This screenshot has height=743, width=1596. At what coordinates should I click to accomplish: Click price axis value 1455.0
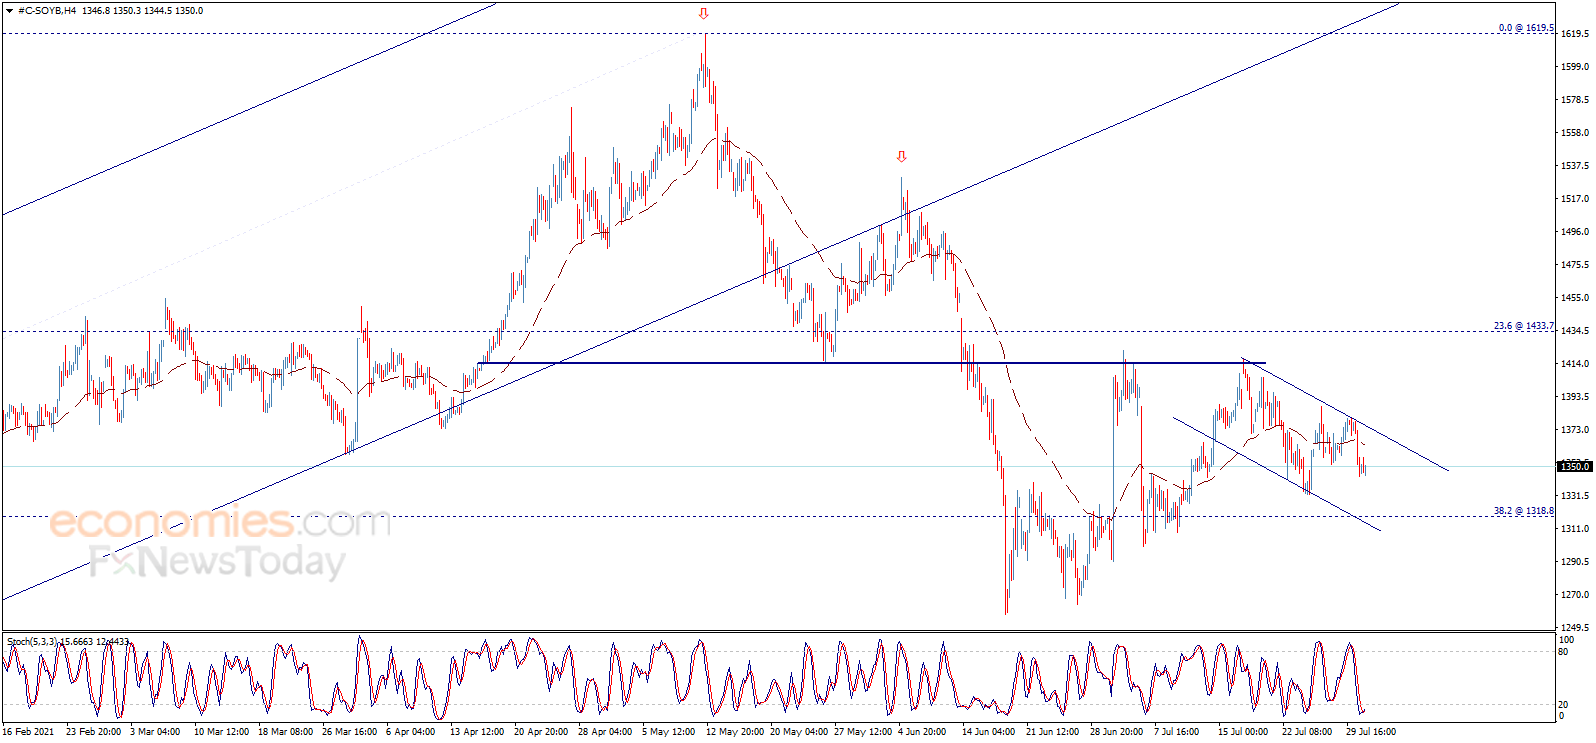pyautogui.click(x=1574, y=298)
